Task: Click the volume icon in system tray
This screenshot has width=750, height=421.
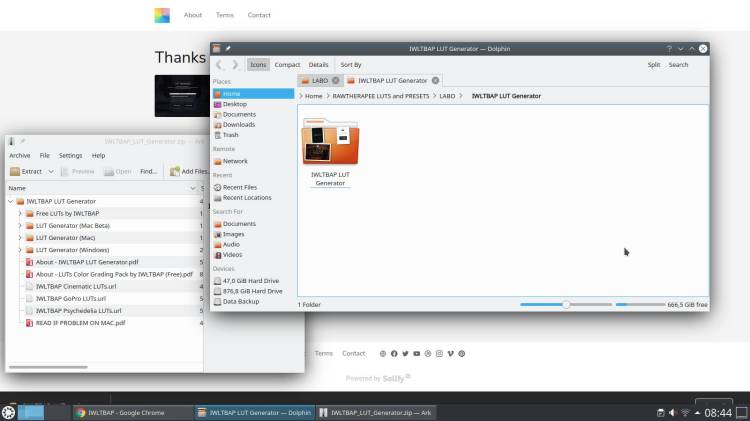Action: 673,413
